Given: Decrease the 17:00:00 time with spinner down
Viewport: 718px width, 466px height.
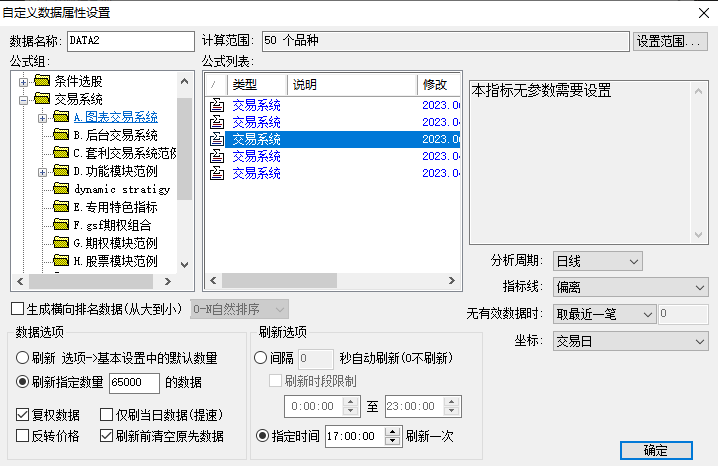Looking at the screenshot, I should coord(392,441).
